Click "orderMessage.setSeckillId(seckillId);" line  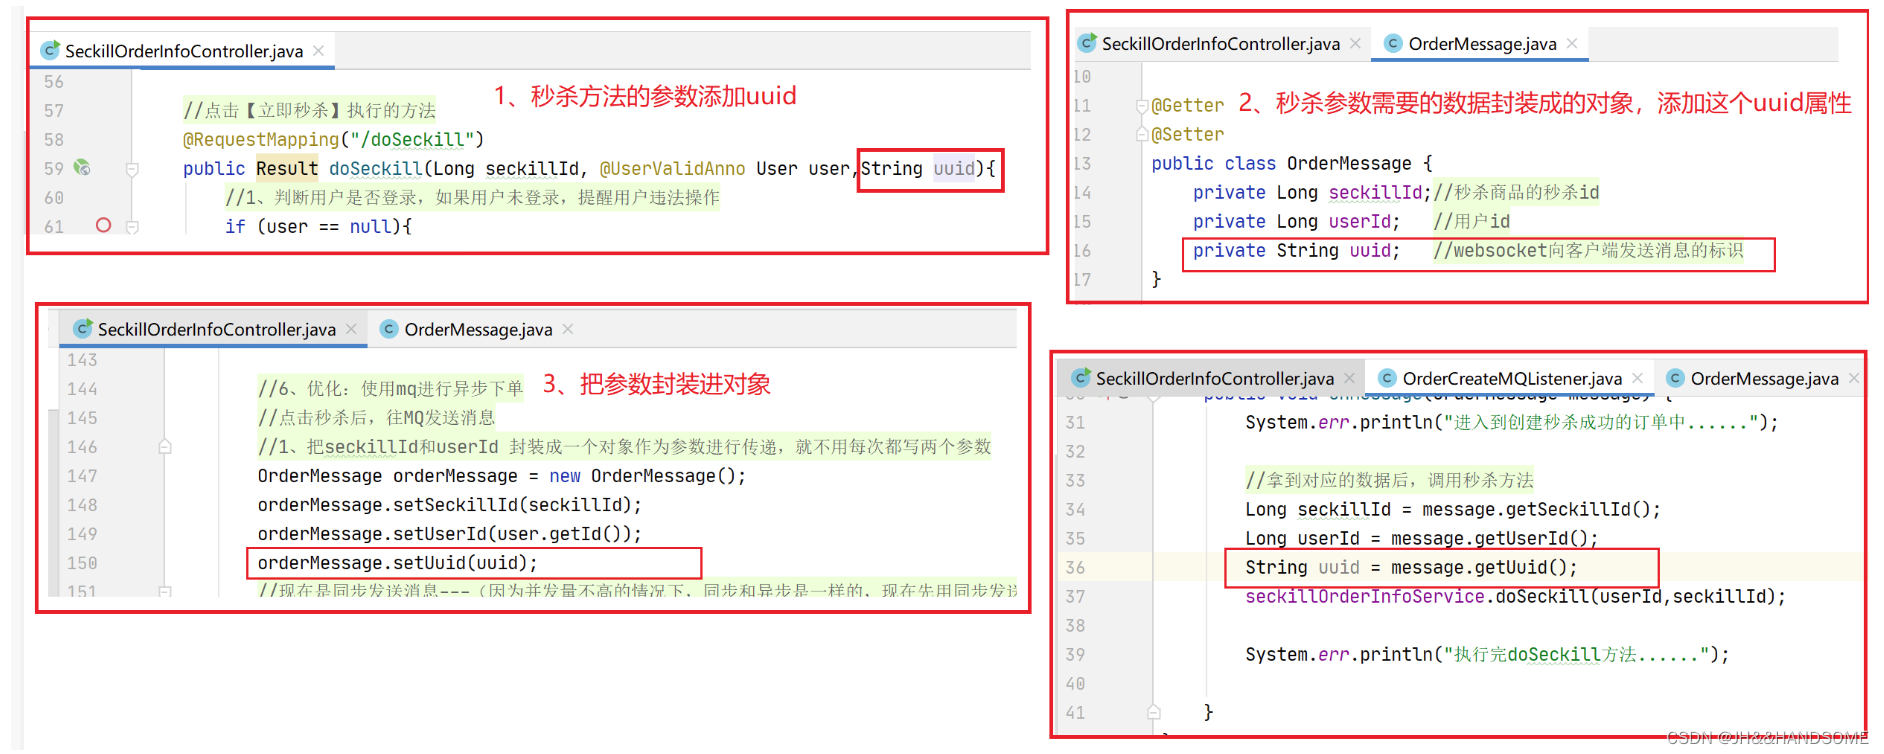coord(449,505)
